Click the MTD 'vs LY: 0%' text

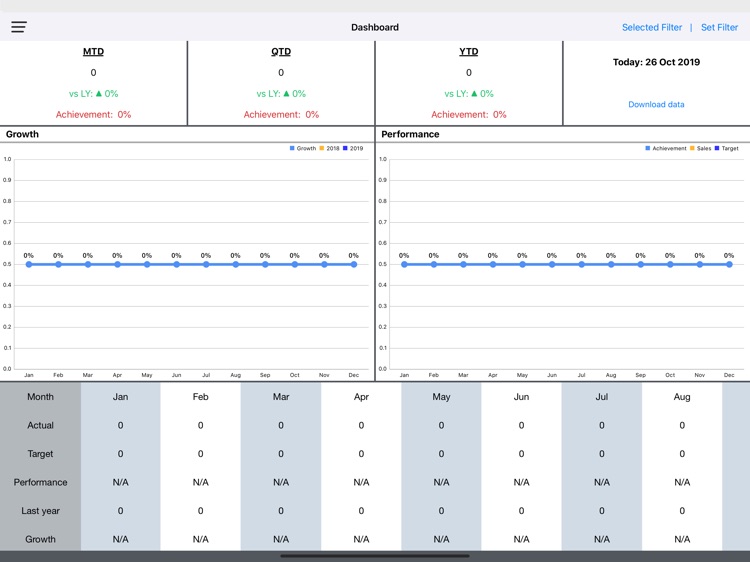pos(93,94)
